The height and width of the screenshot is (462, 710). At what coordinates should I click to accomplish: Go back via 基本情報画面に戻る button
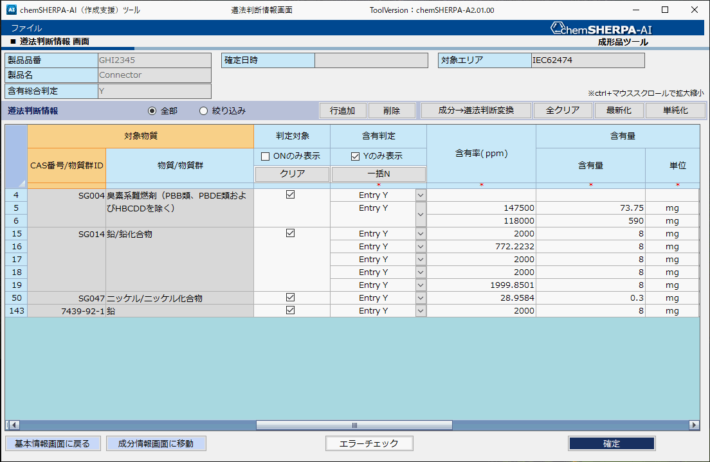coord(52,443)
